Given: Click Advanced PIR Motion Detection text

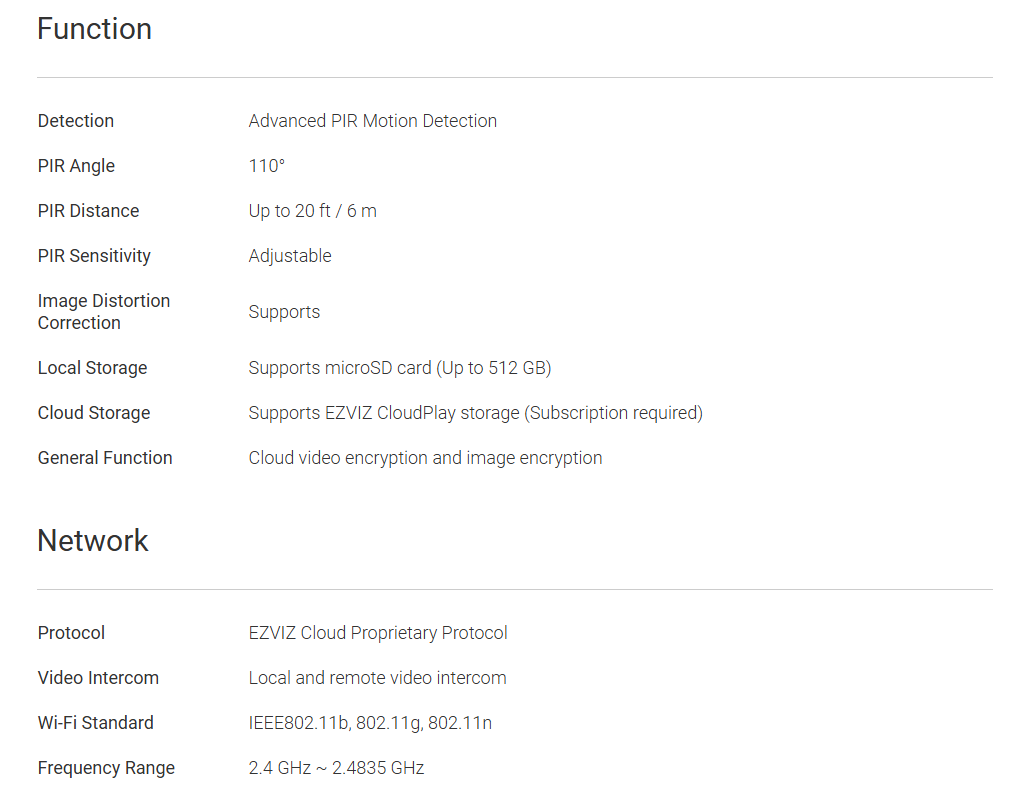Looking at the screenshot, I should 372,121.
